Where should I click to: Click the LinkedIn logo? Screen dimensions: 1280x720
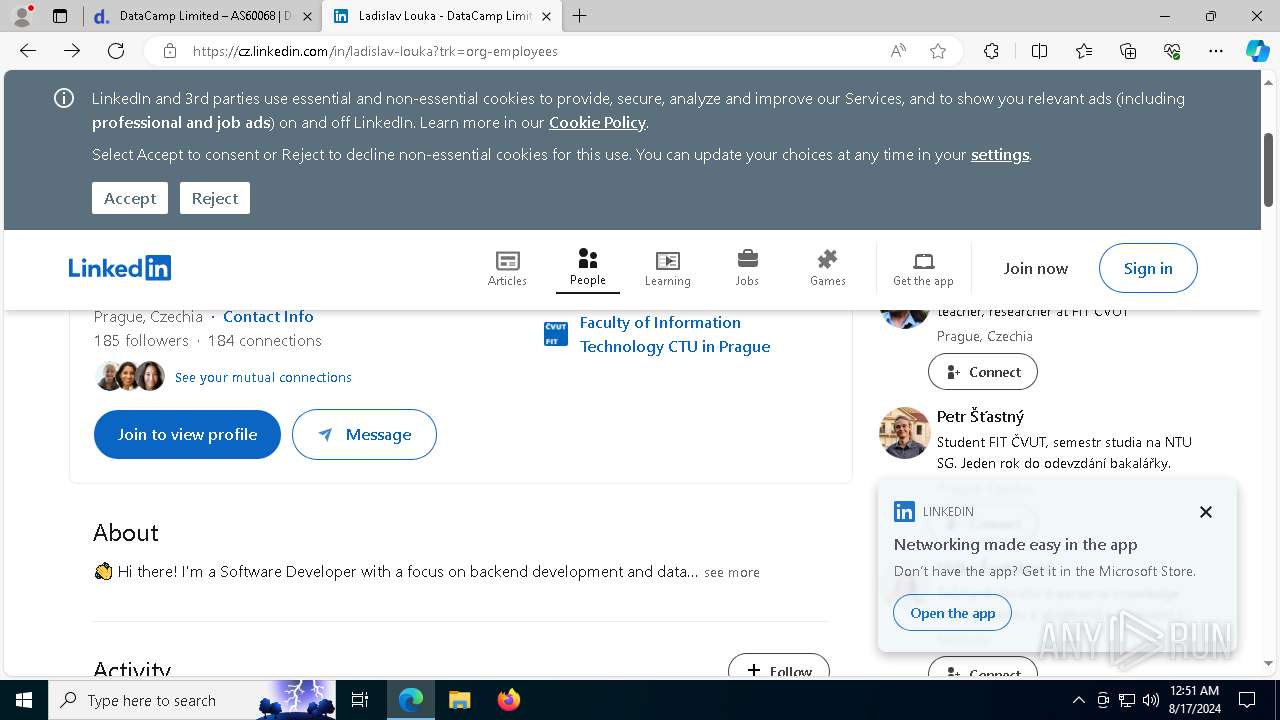tap(120, 268)
